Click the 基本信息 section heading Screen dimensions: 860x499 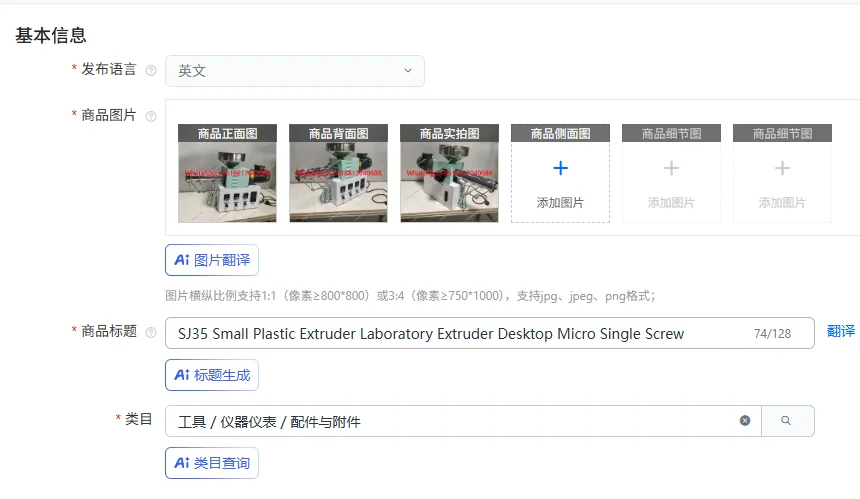50,36
